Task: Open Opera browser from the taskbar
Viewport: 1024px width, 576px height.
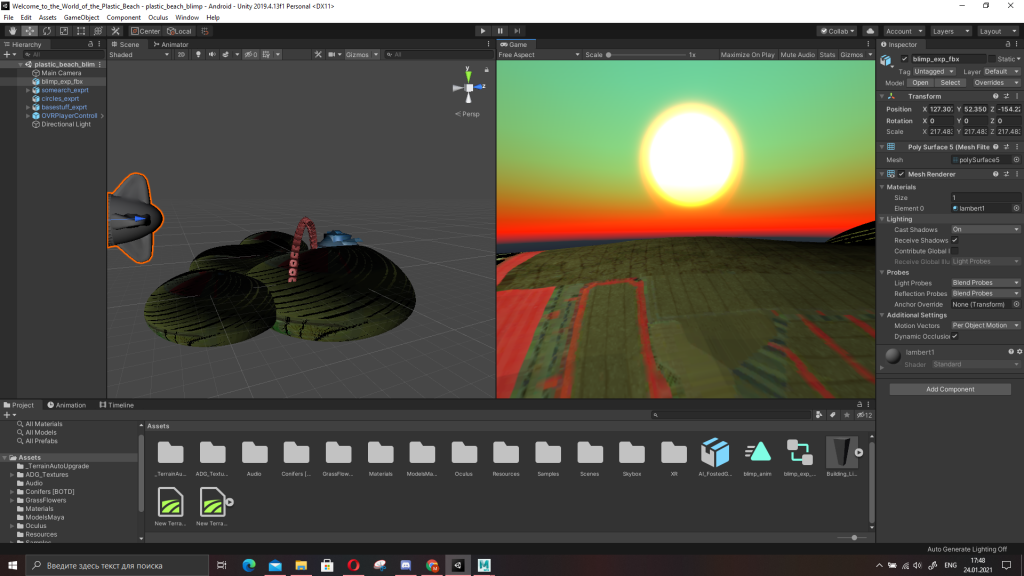Action: [x=353, y=566]
